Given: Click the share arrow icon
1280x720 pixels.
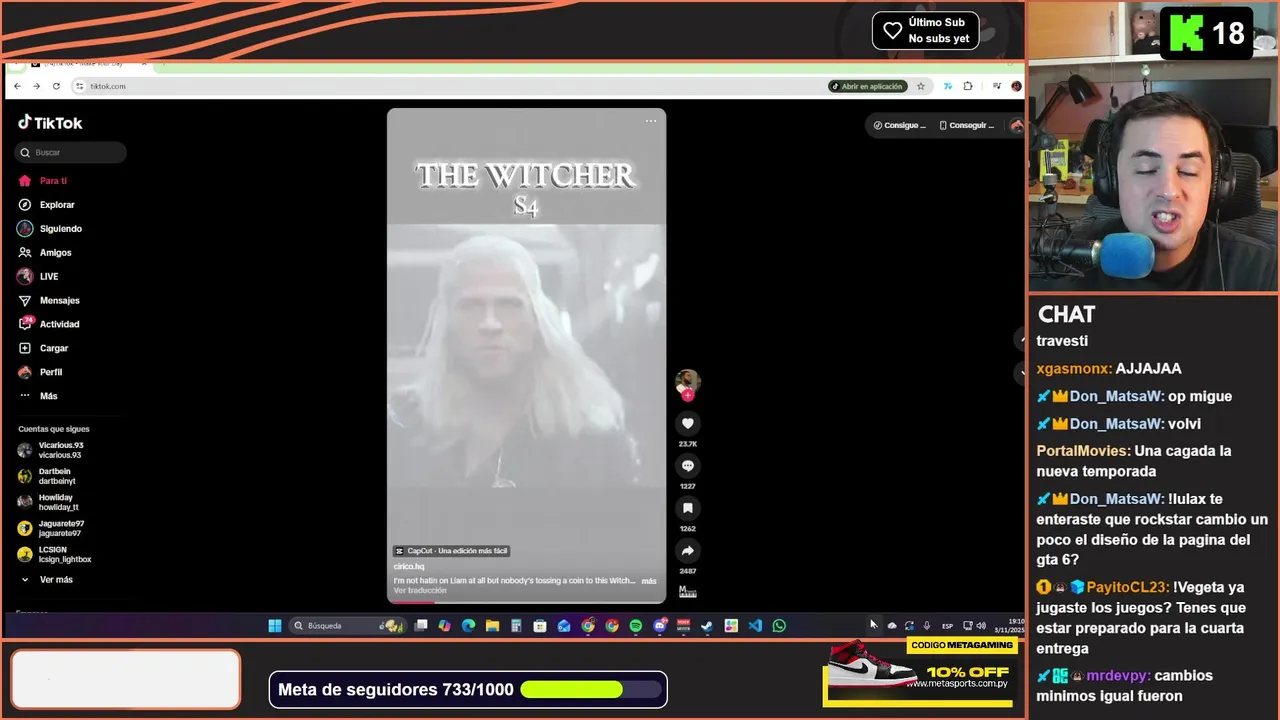Looking at the screenshot, I should 687,551.
